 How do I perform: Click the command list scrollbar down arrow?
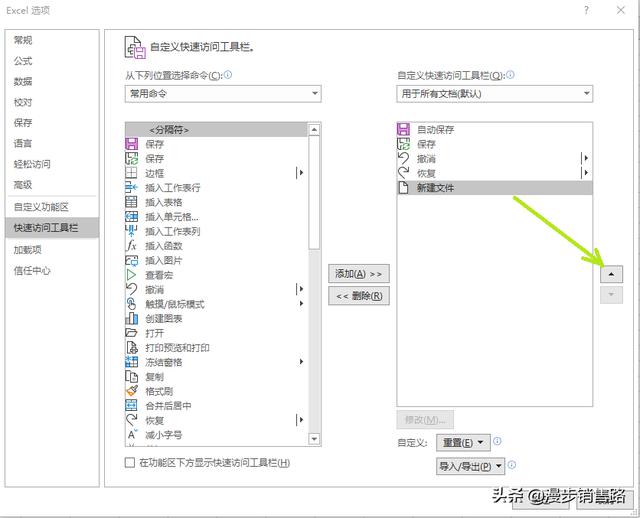[314, 439]
